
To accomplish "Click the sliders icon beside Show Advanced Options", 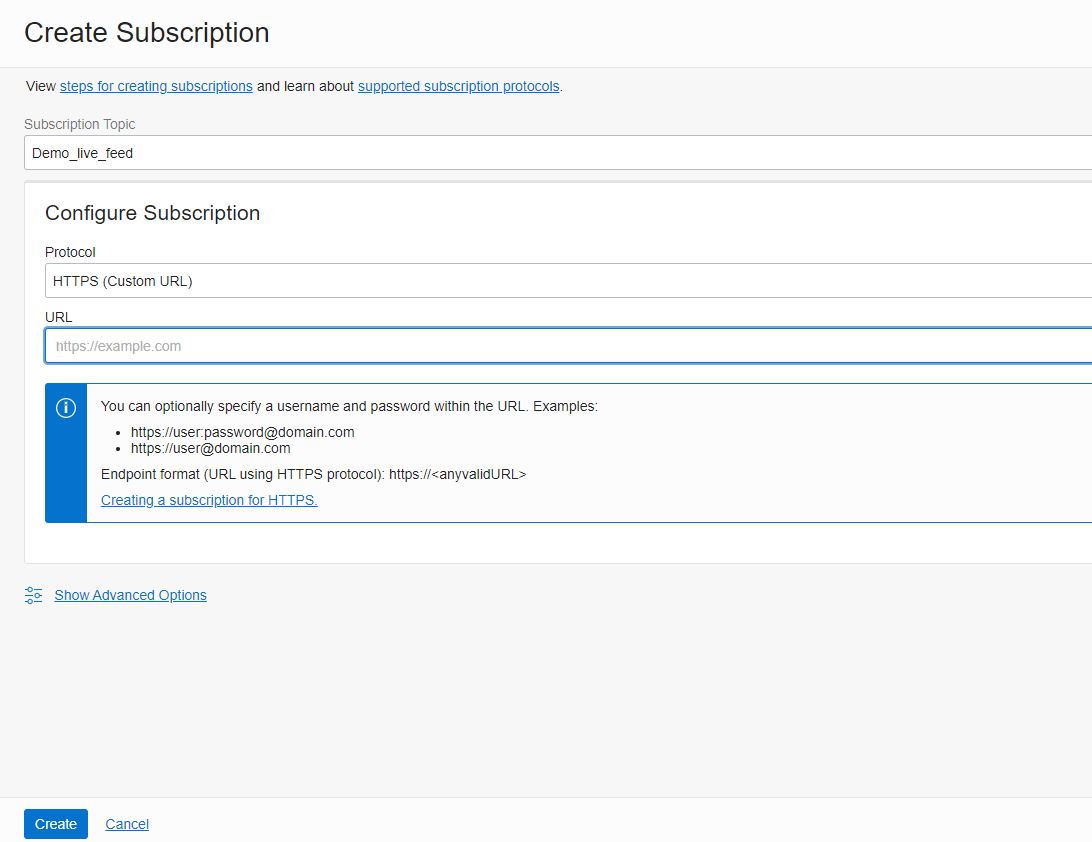I will point(33,595).
